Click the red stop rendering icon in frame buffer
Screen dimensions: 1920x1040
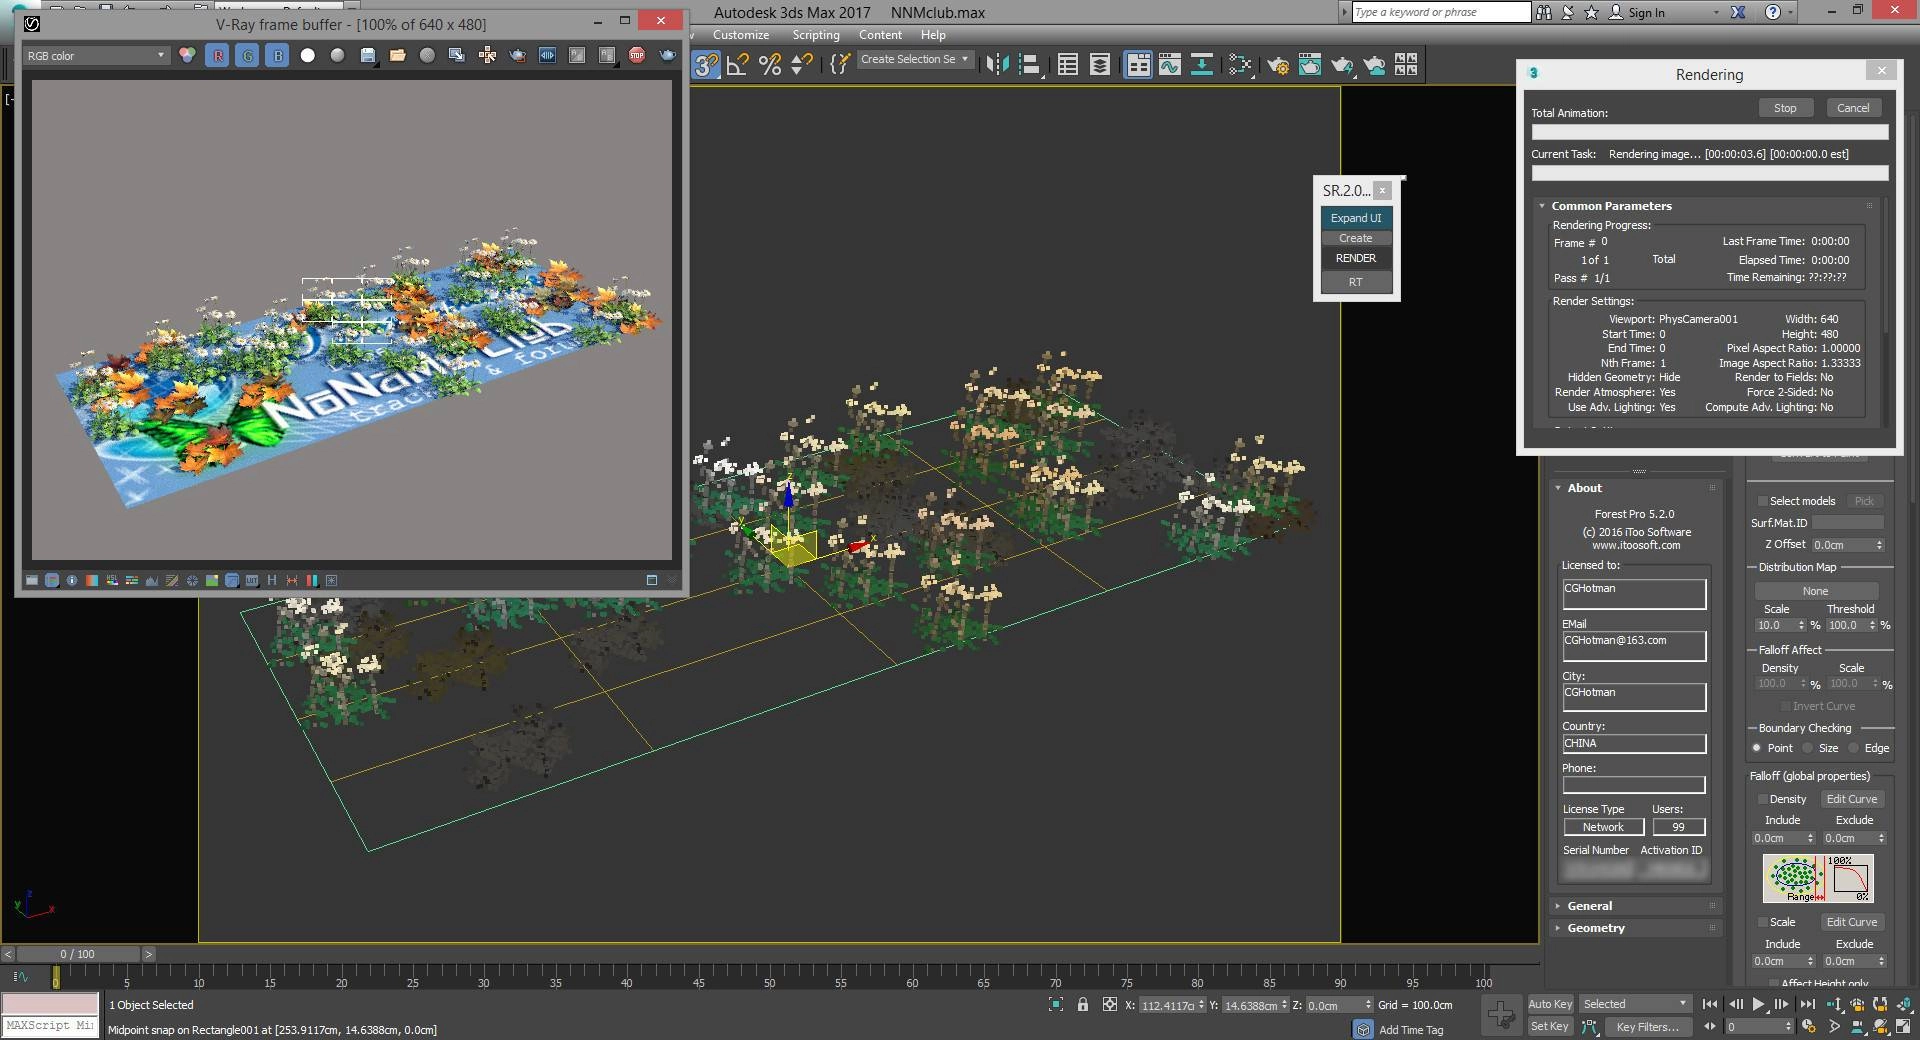tap(637, 56)
